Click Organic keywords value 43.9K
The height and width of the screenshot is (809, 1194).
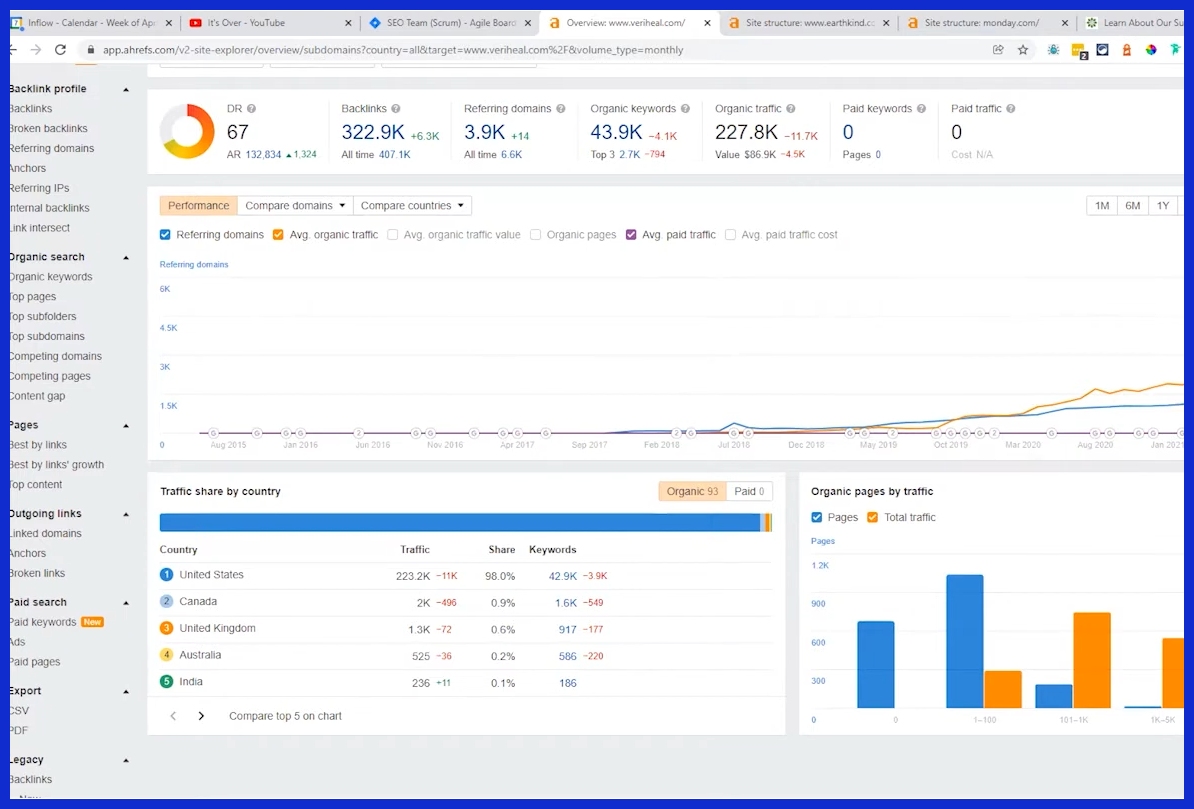tap(616, 133)
